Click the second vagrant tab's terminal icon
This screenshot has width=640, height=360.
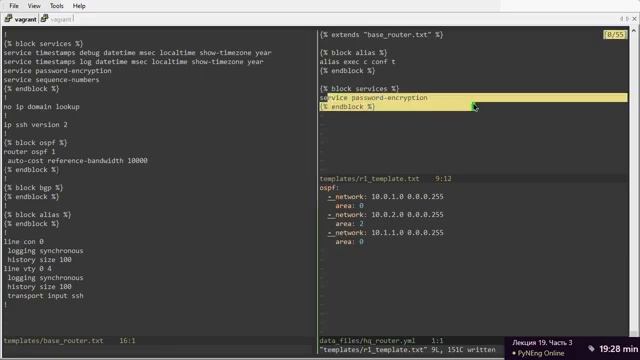pyautogui.click(x=44, y=18)
